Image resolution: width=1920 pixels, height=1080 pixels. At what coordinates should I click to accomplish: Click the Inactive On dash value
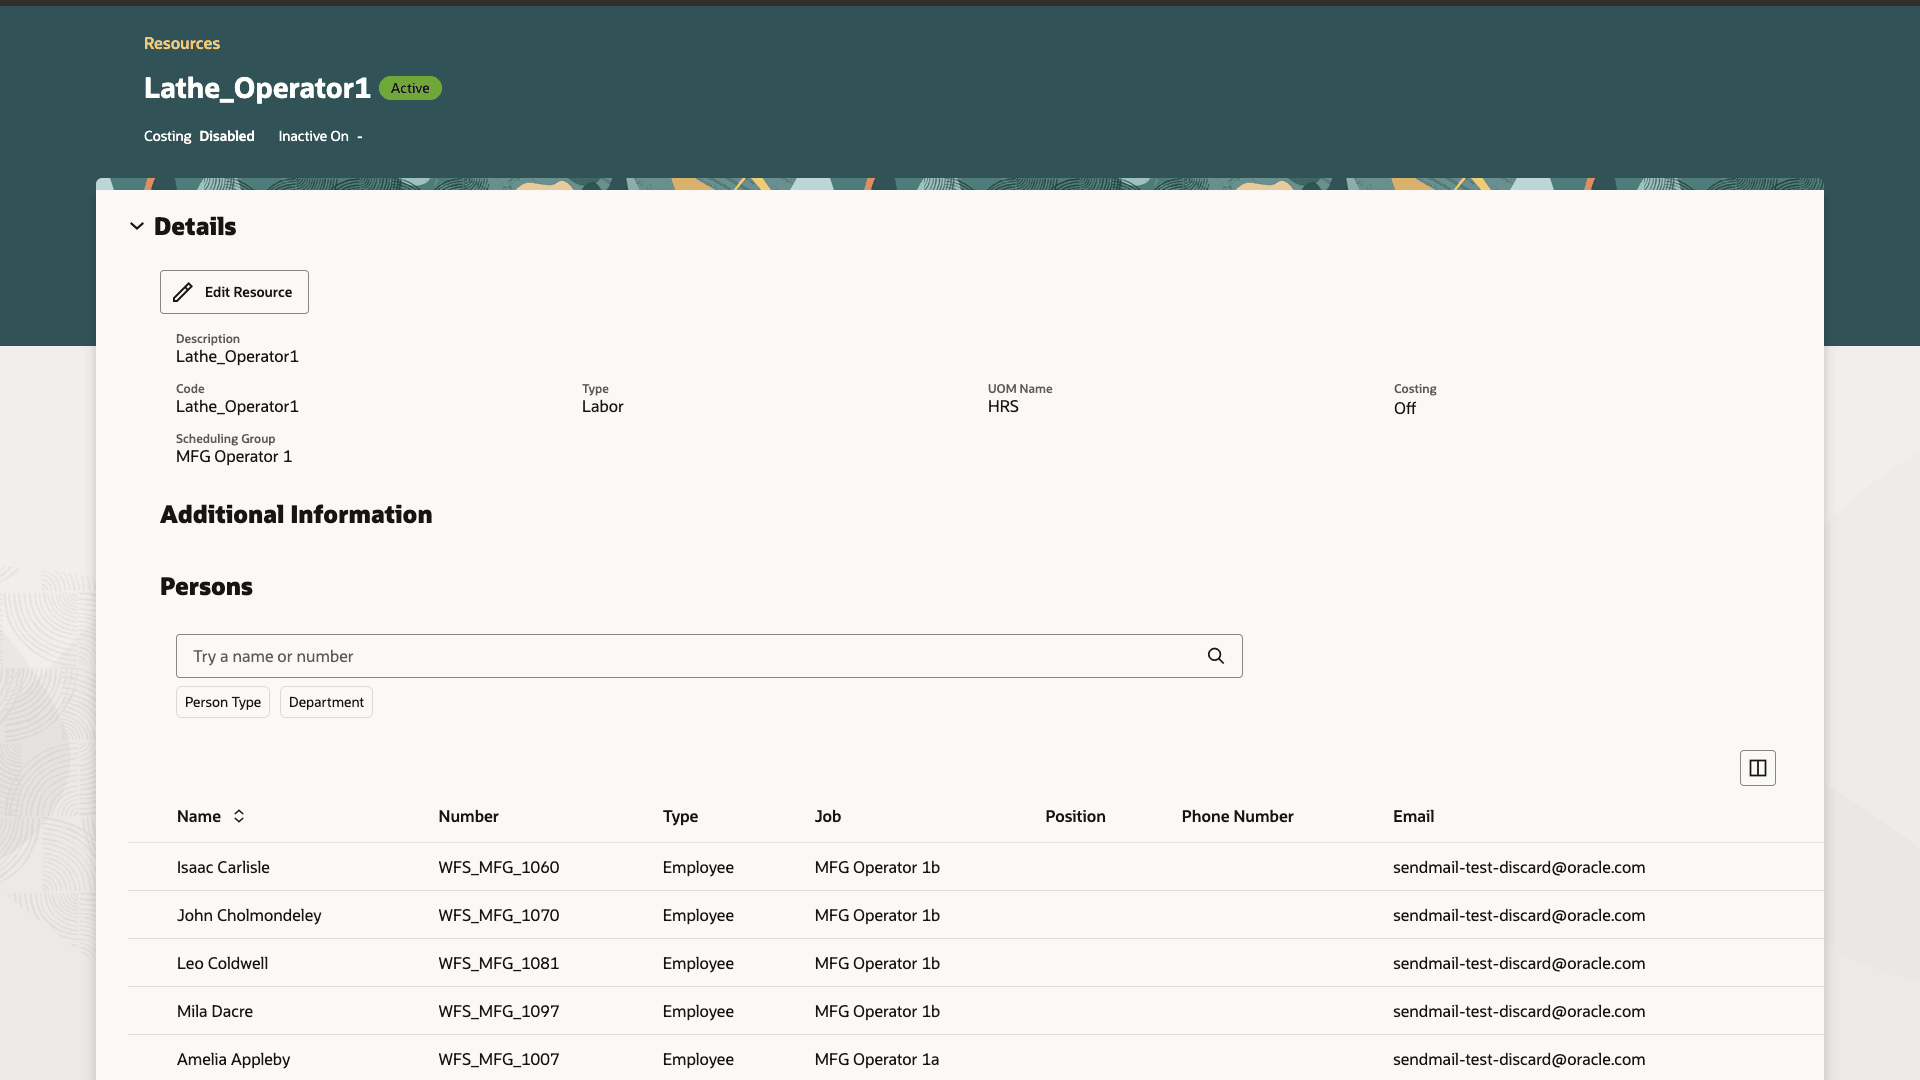coord(360,136)
